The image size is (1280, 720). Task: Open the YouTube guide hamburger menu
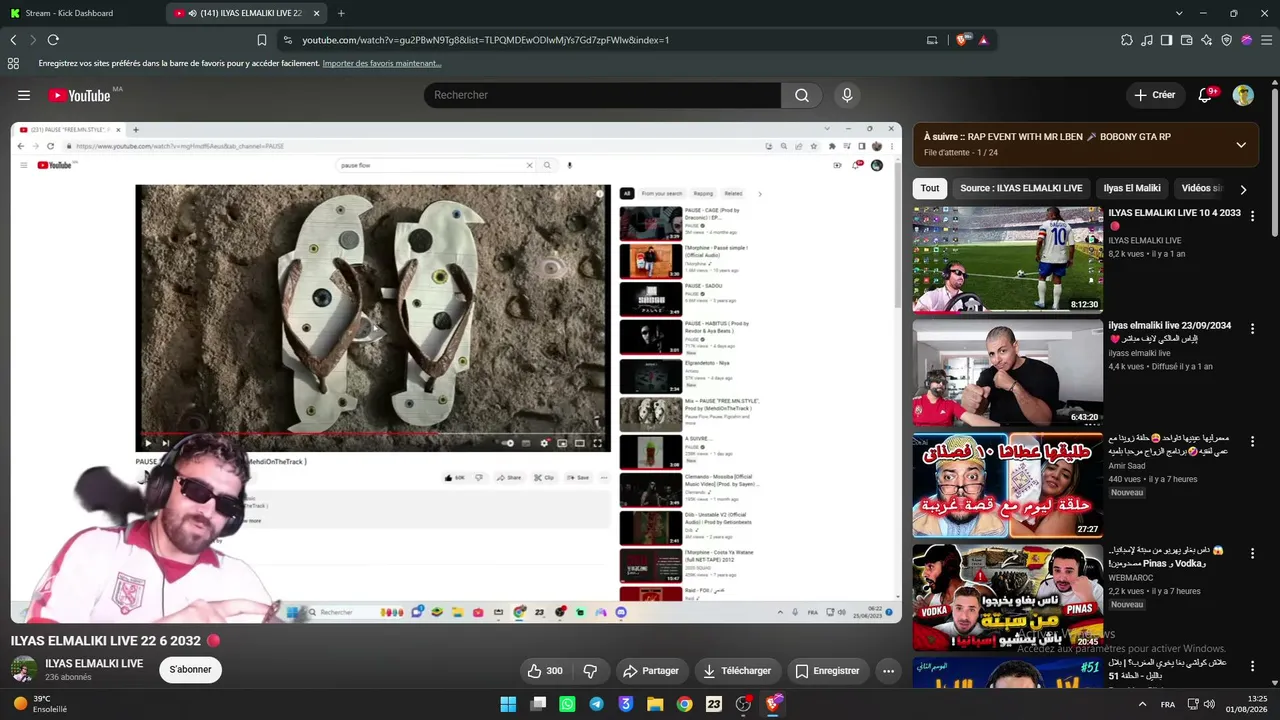point(24,95)
